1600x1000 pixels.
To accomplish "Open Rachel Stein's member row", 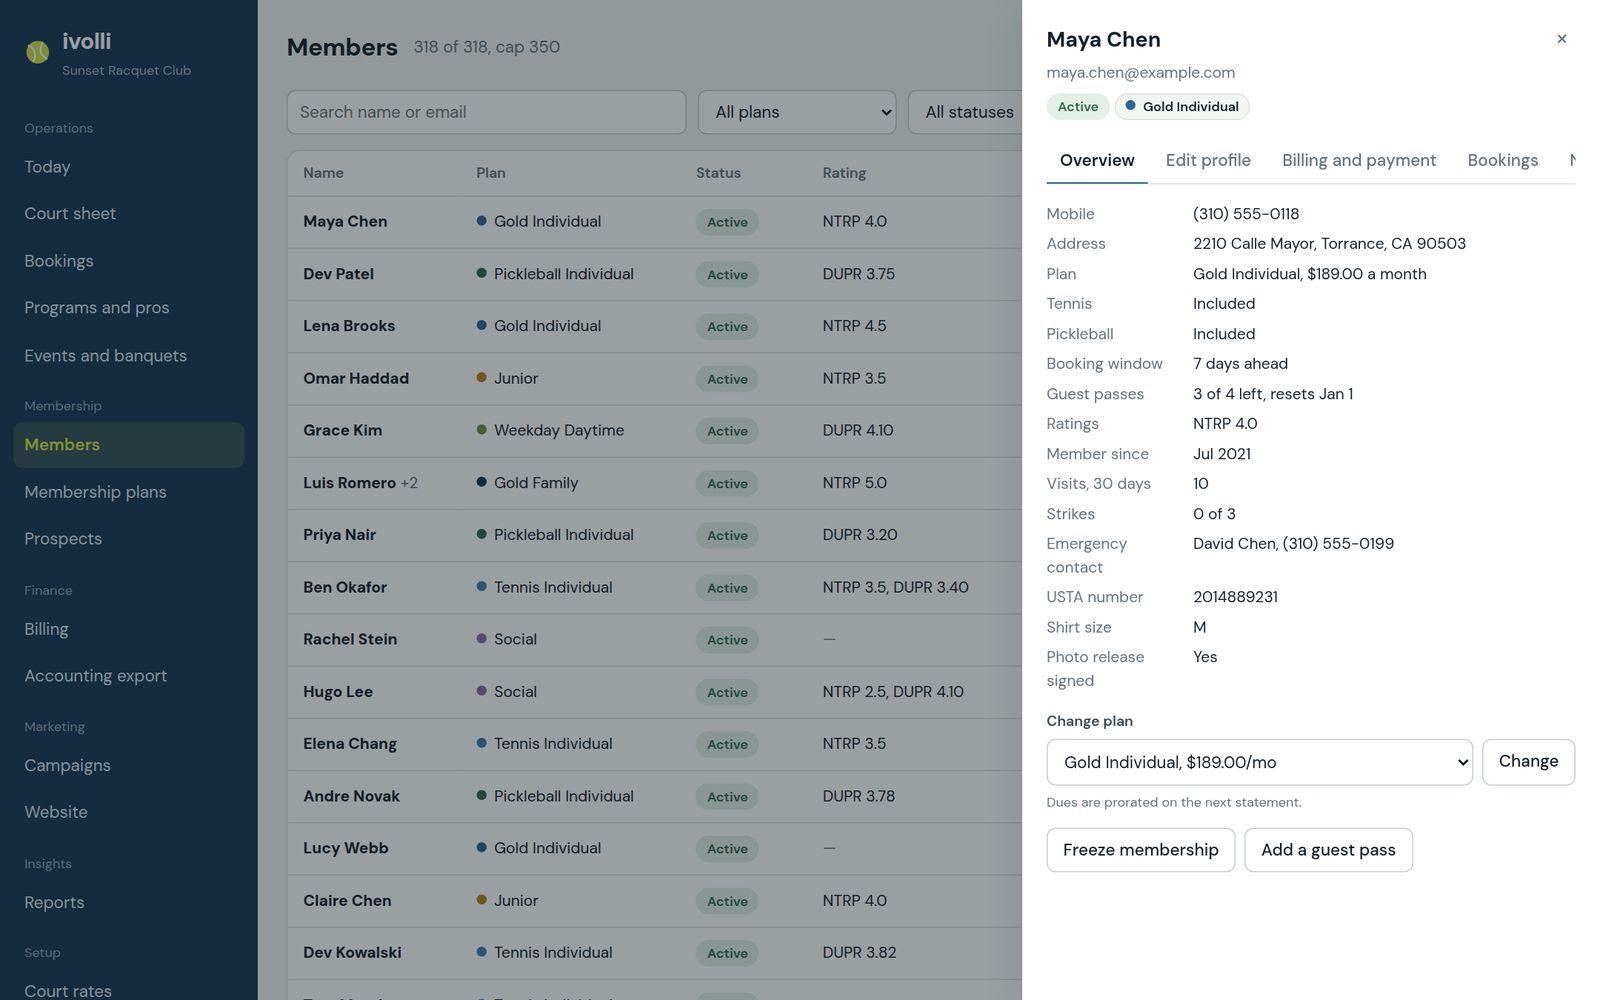I will [655, 640].
